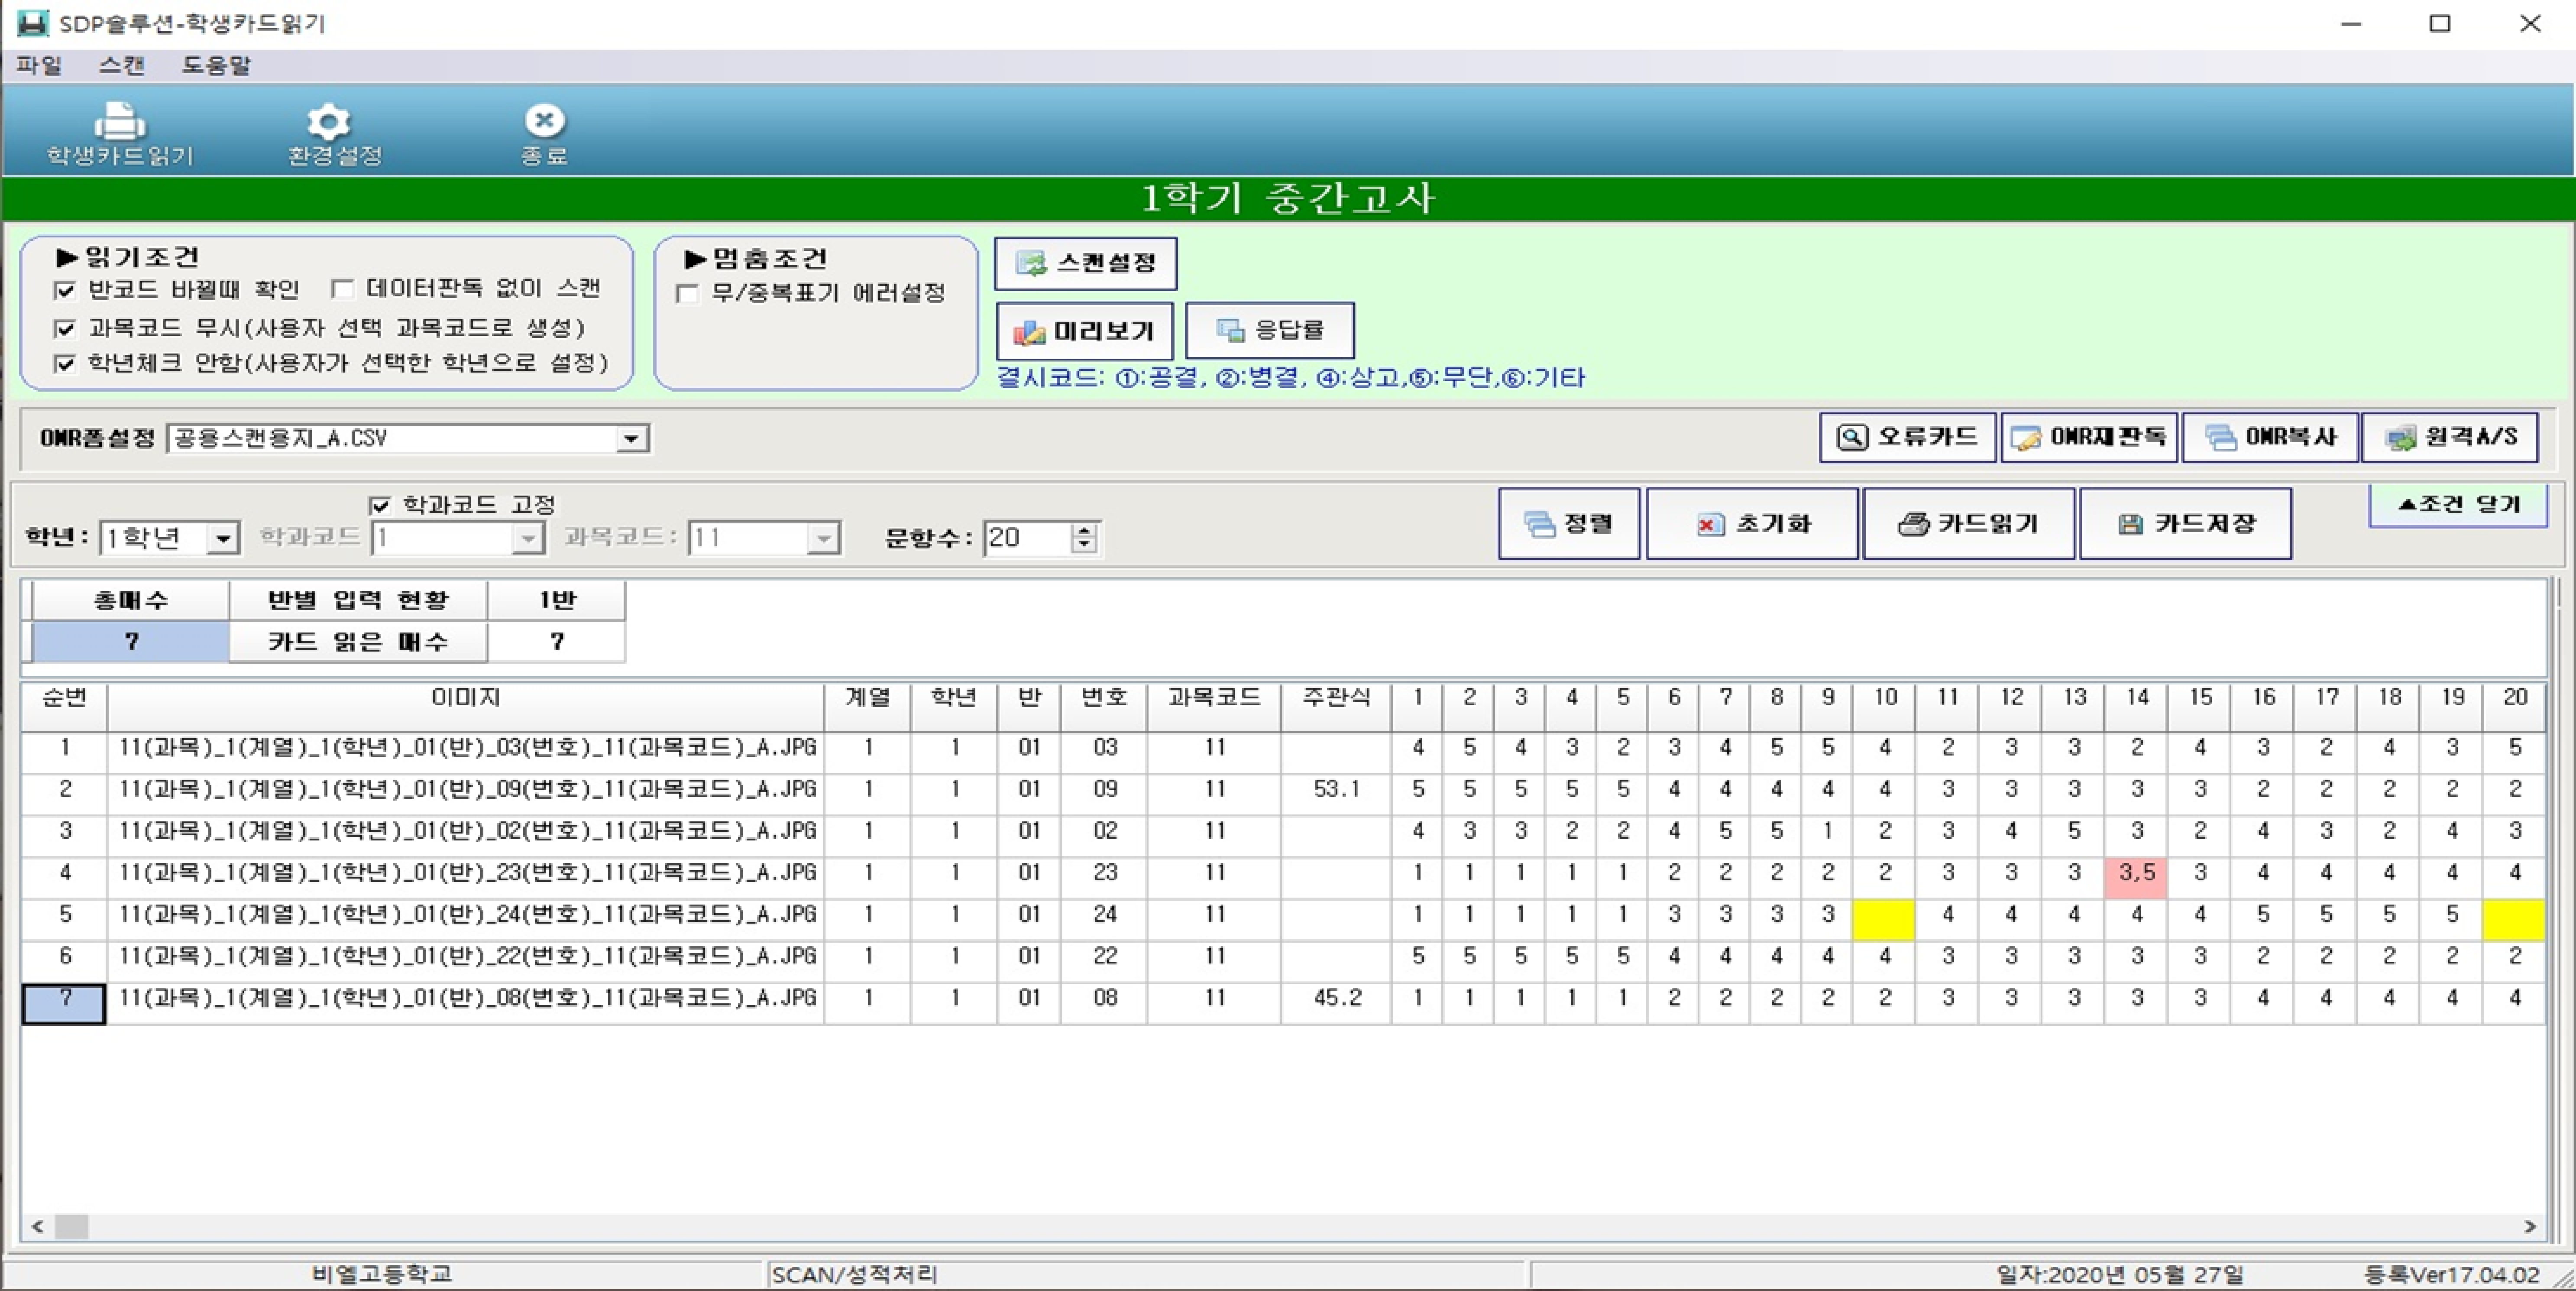
Task: Enable 데이터판독 없이 스캔 checkbox
Action: [x=342, y=290]
